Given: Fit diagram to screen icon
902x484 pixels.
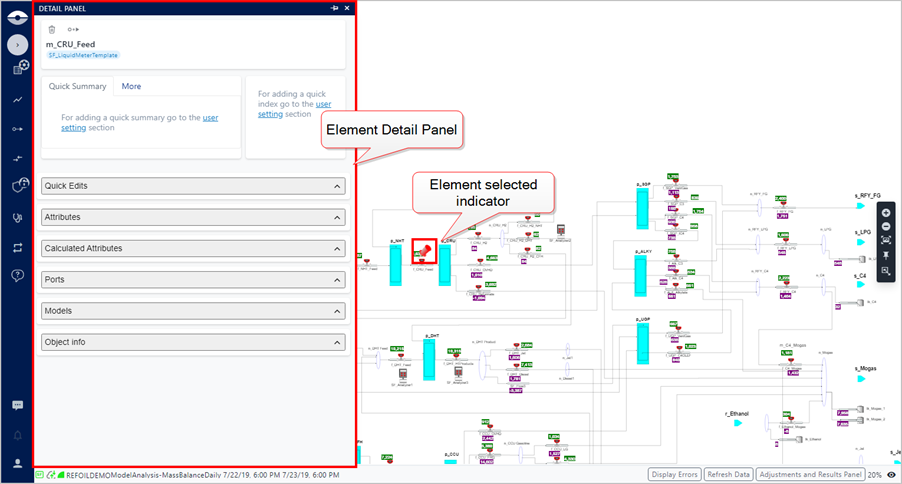Looking at the screenshot, I should (x=886, y=241).
